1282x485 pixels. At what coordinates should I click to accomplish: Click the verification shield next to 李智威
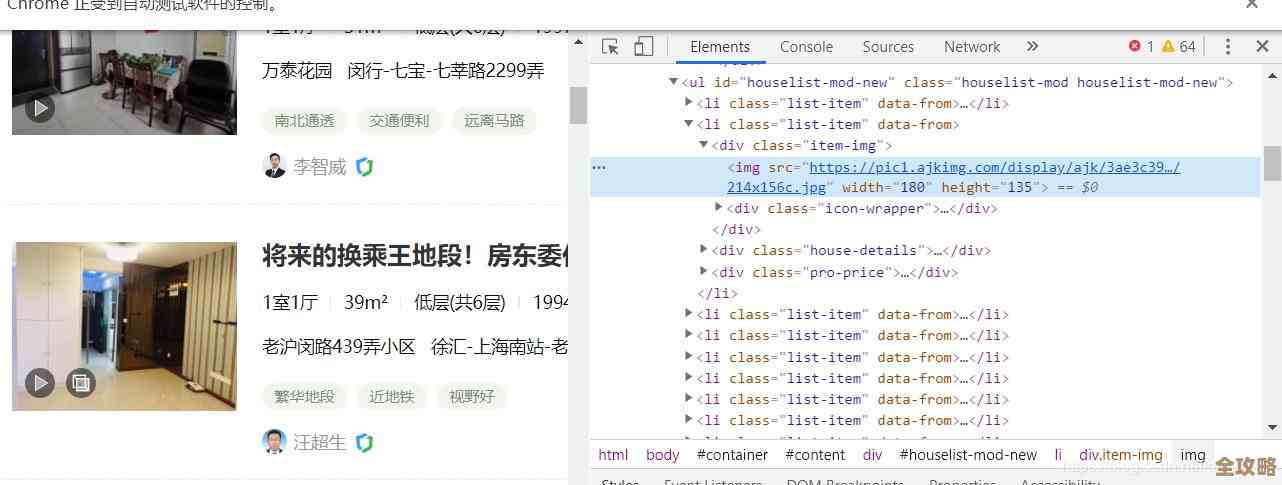coord(364,167)
